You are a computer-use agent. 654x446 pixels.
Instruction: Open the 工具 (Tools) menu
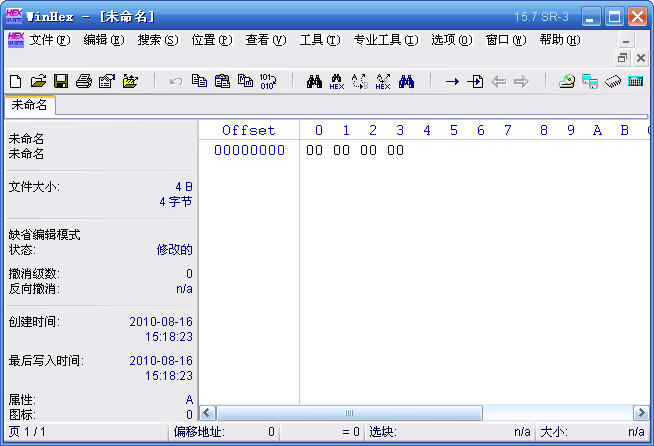(318, 40)
